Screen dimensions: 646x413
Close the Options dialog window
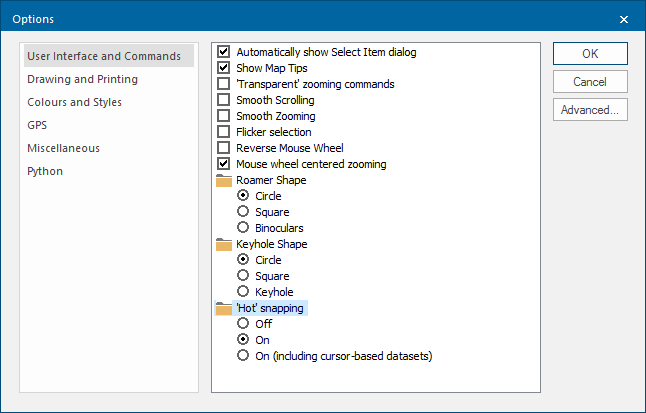click(624, 19)
